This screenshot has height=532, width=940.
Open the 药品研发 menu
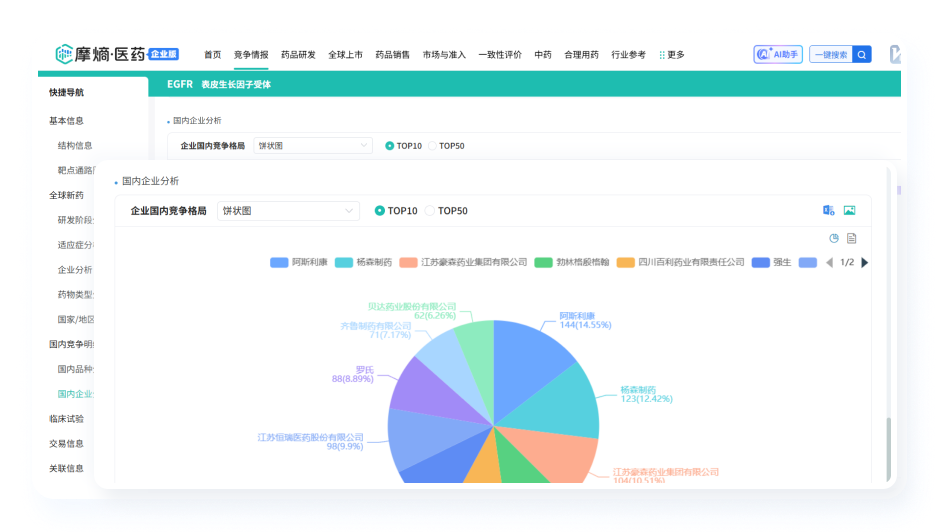[298, 55]
